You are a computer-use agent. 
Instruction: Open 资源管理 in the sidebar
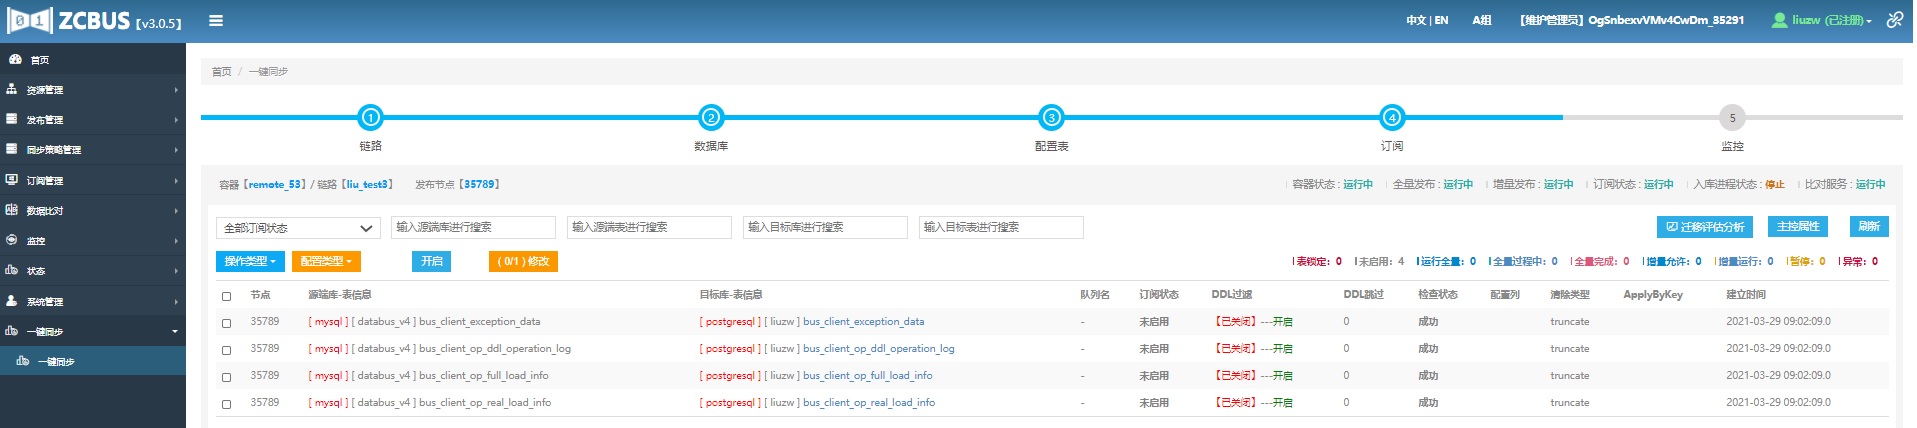click(45, 90)
